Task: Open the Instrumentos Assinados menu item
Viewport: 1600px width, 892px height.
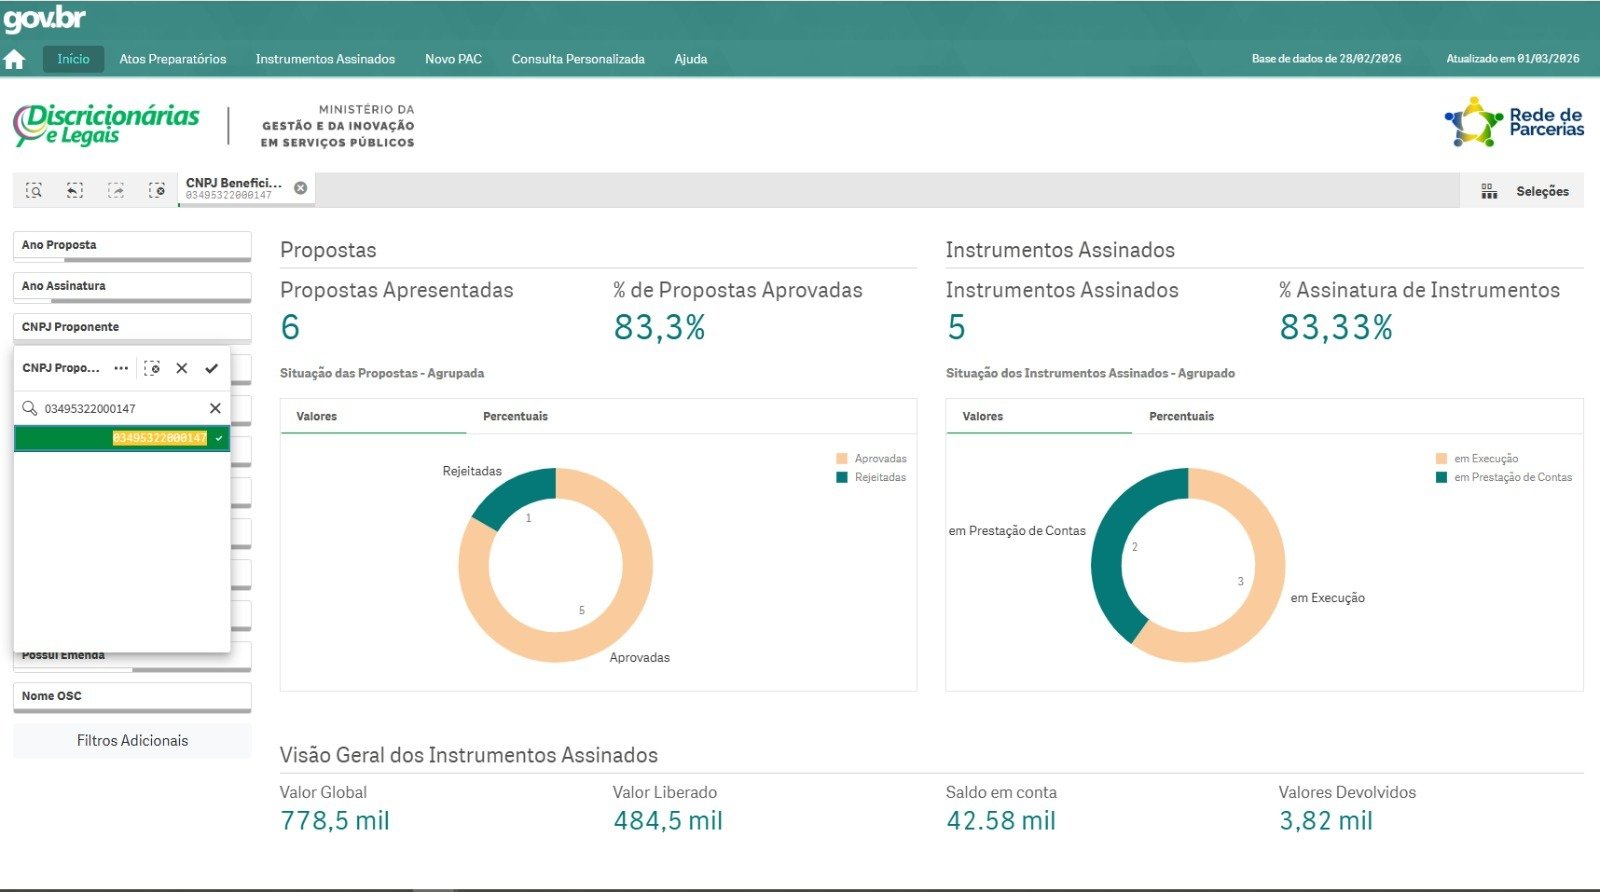Action: 325,59
